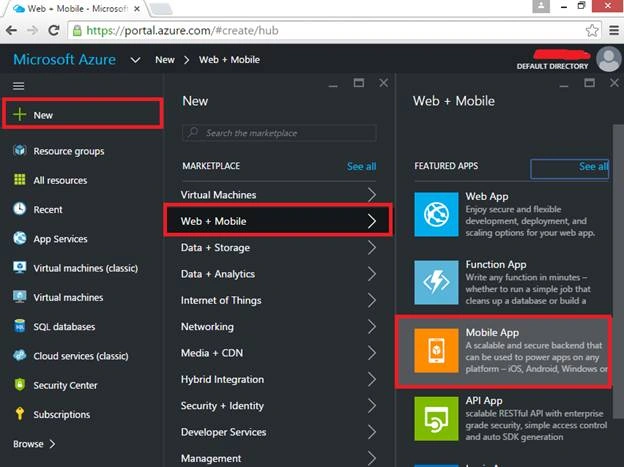Open the hamburger menu in Azure sidebar
This screenshot has width=624, height=467.
[19, 86]
